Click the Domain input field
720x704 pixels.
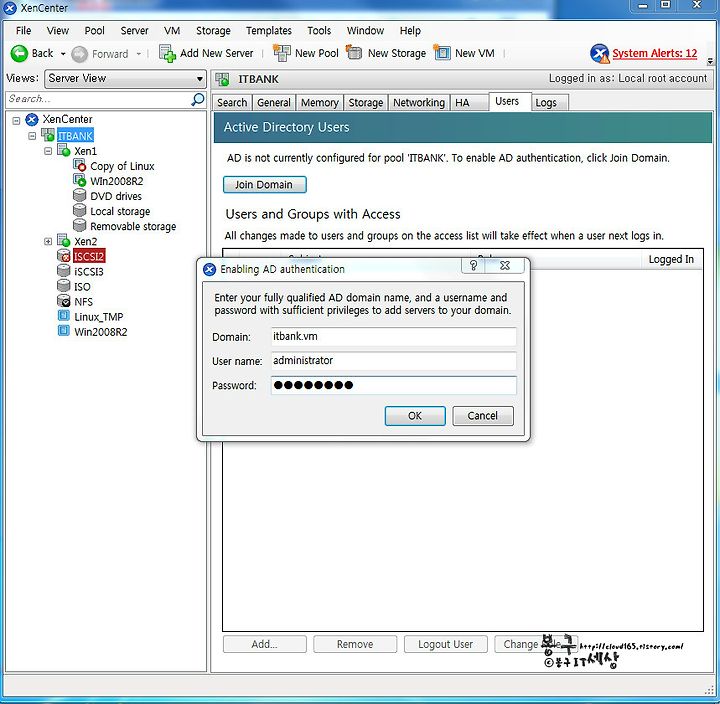[x=394, y=337]
